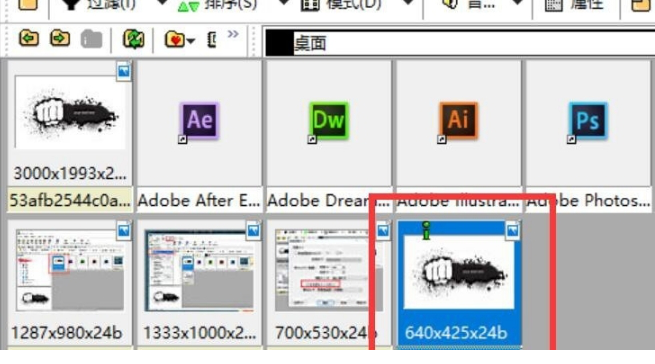Image resolution: width=655 pixels, height=364 pixels.
Task: Select the 1287x980x24b screenshot thumbnail
Action: (x=70, y=270)
